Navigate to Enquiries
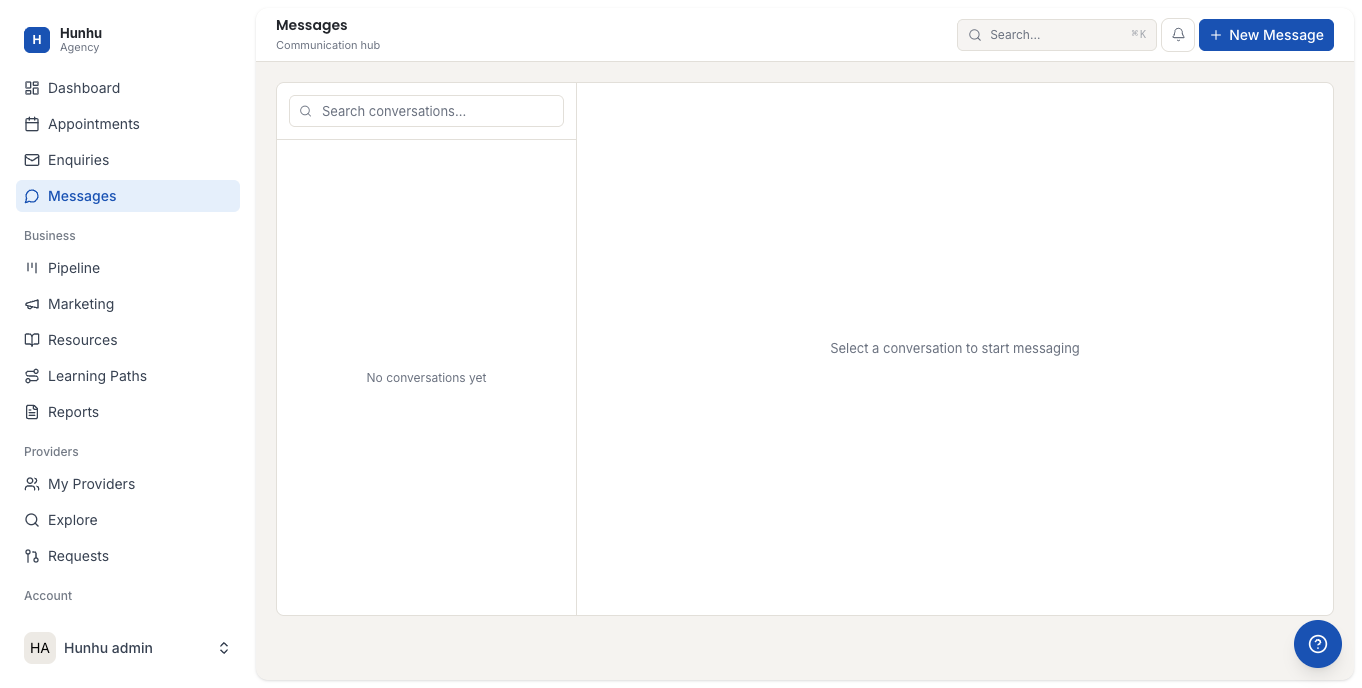This screenshot has width=1362, height=688. [x=128, y=160]
